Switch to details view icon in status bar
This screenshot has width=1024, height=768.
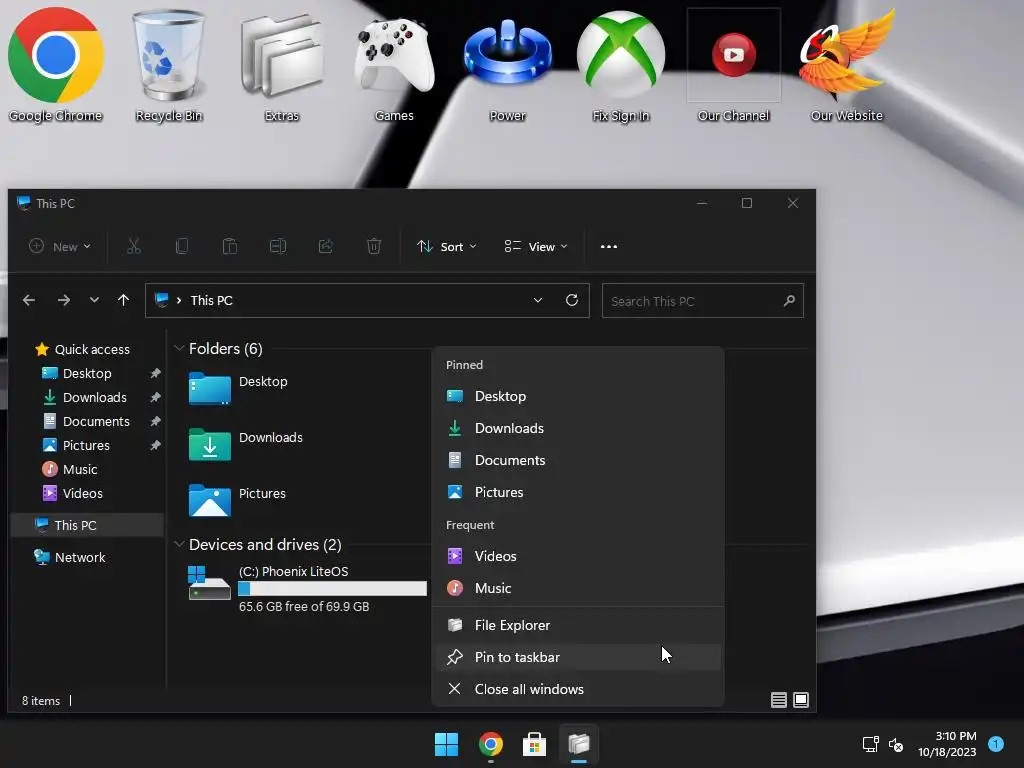click(778, 700)
